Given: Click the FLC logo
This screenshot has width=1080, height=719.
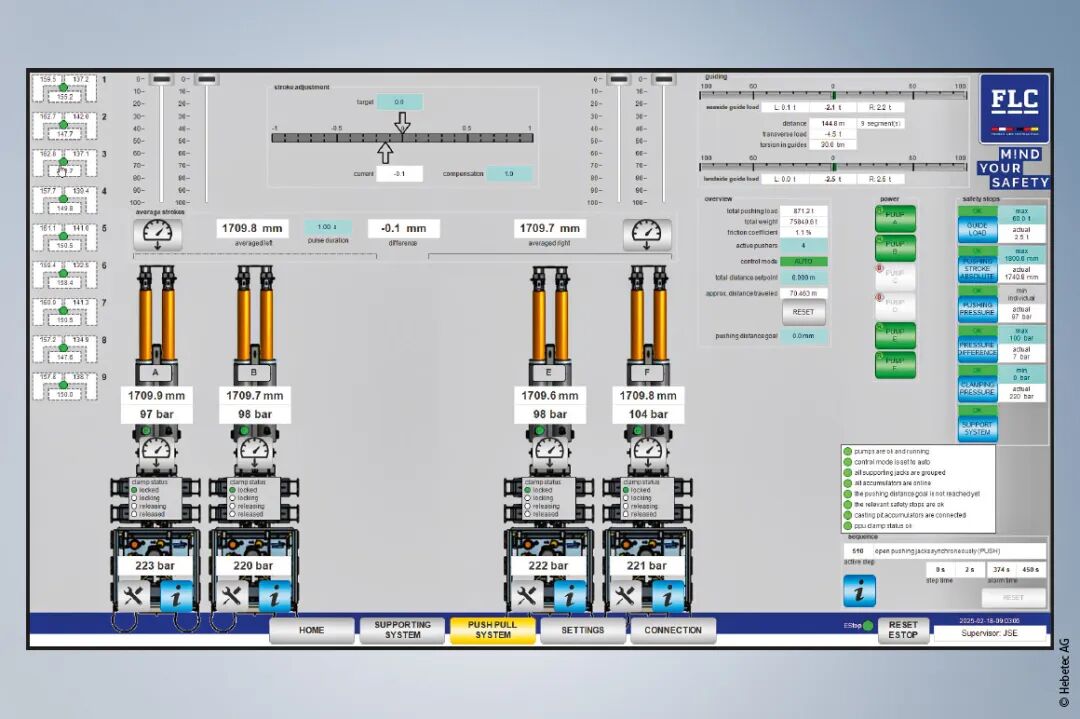Looking at the screenshot, I should [1014, 108].
